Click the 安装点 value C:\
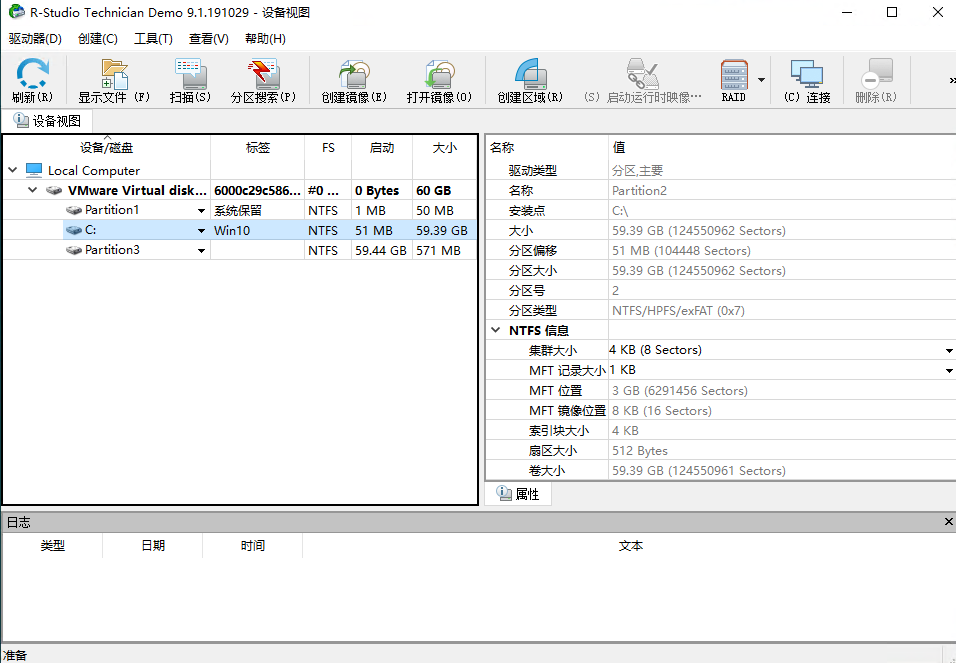Viewport: 956px width, 663px height. click(x=620, y=211)
